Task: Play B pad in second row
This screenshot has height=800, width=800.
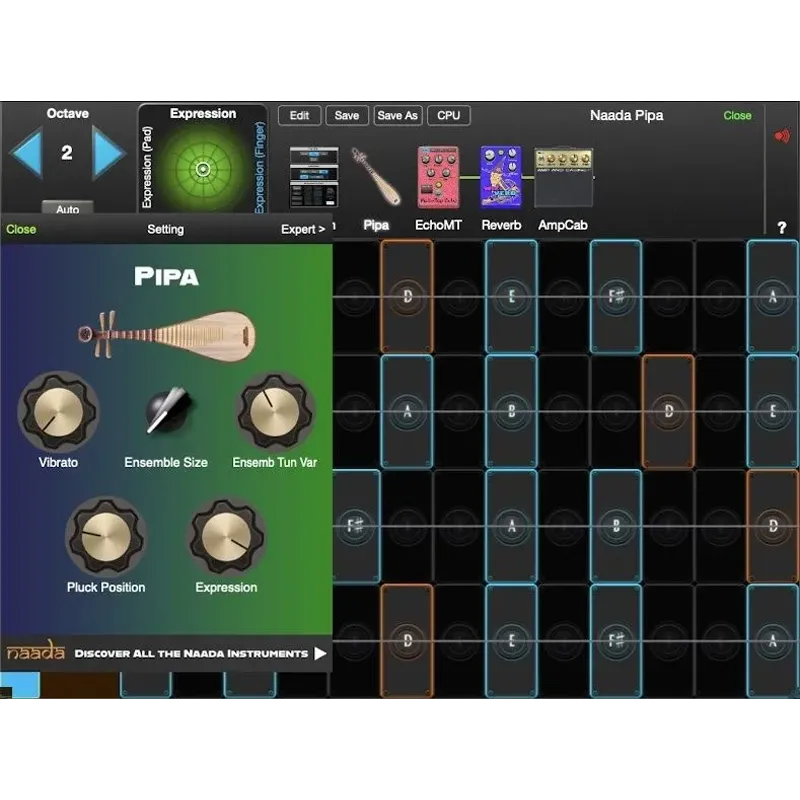Action: [512, 411]
